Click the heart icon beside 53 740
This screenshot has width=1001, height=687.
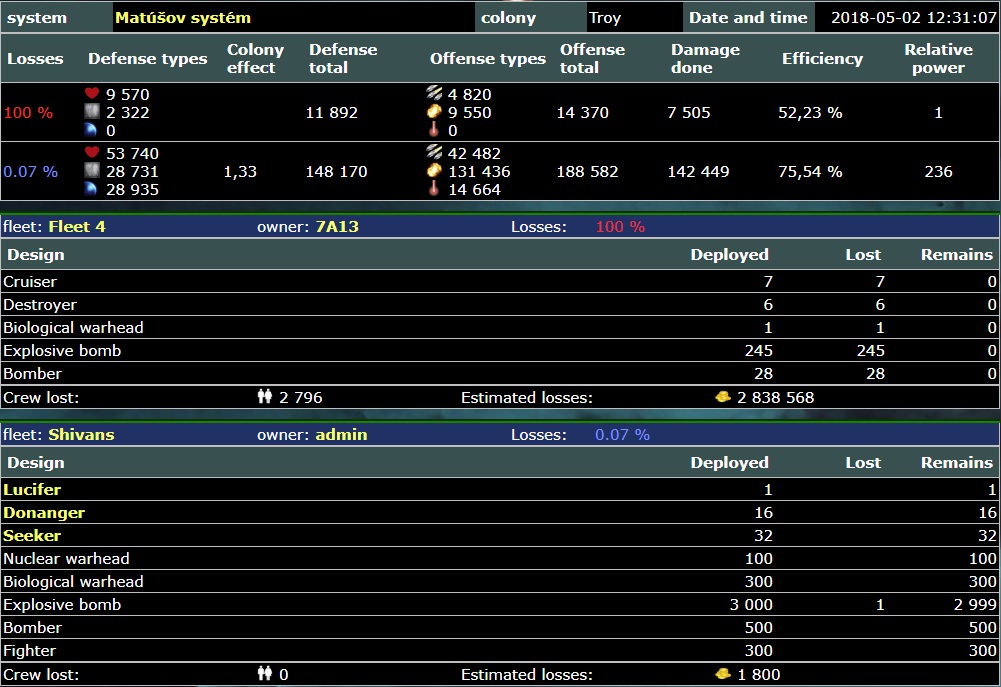92,153
